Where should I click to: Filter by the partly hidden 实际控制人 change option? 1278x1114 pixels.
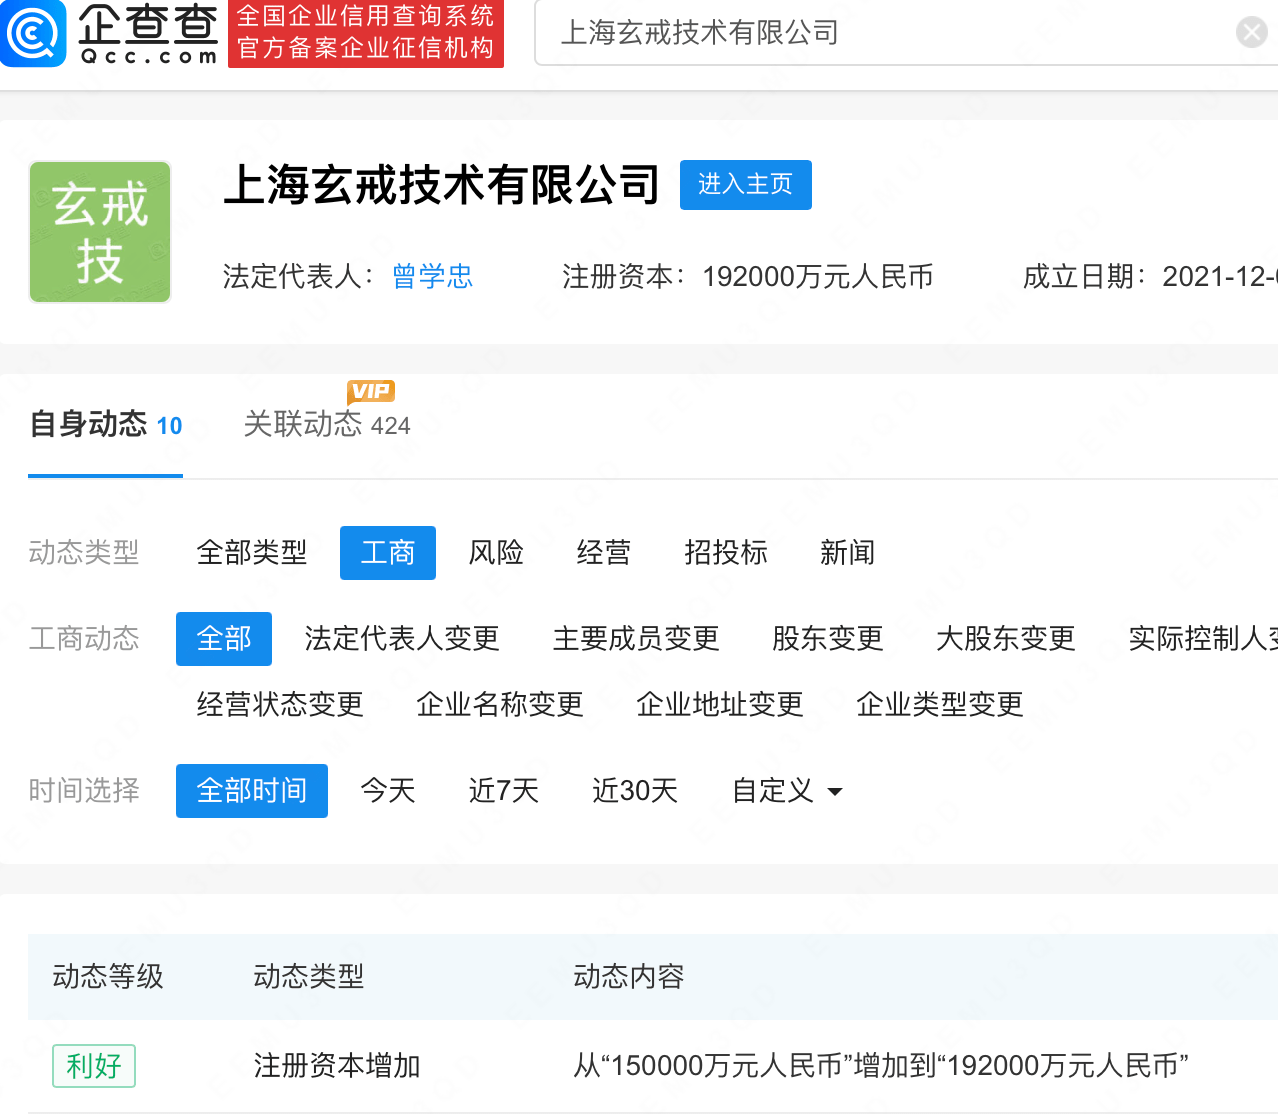click(1203, 639)
